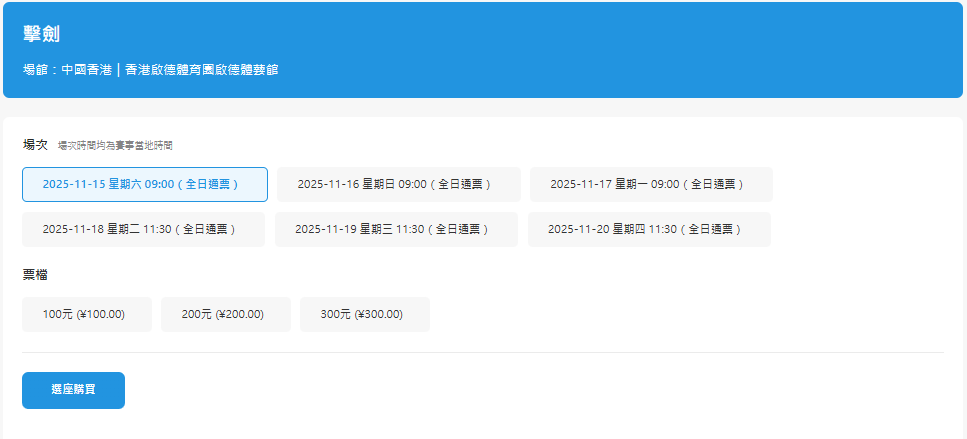Select the 100元 (¥100.00) ticket tier
Viewport: 967px width, 439px height.
click(86, 314)
